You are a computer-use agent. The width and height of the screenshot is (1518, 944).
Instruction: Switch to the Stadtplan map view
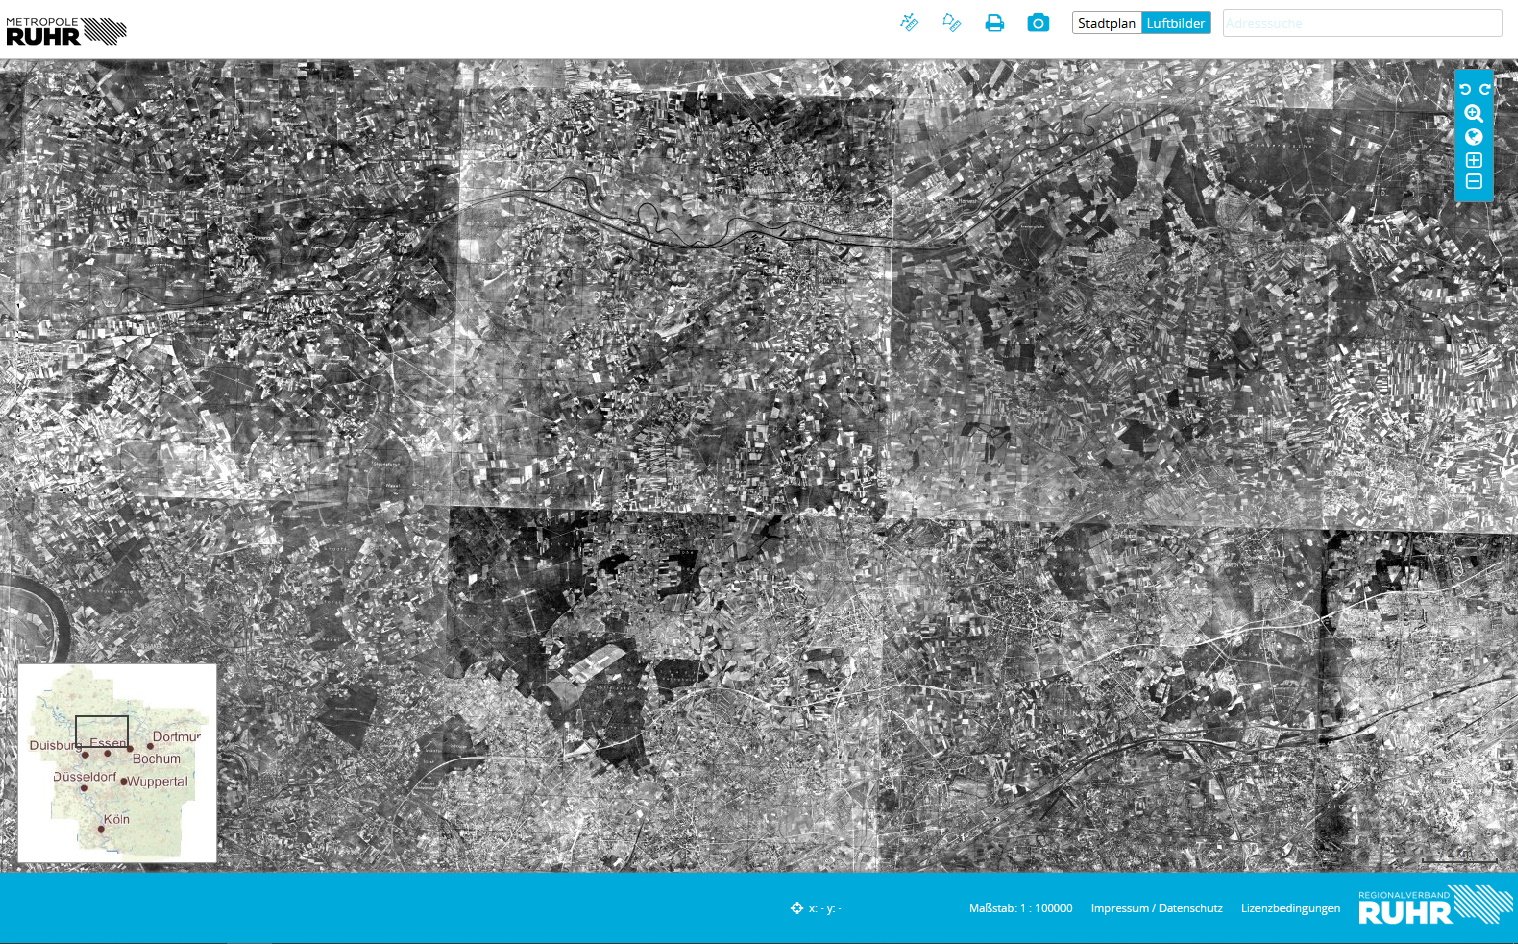pyautogui.click(x=1107, y=23)
